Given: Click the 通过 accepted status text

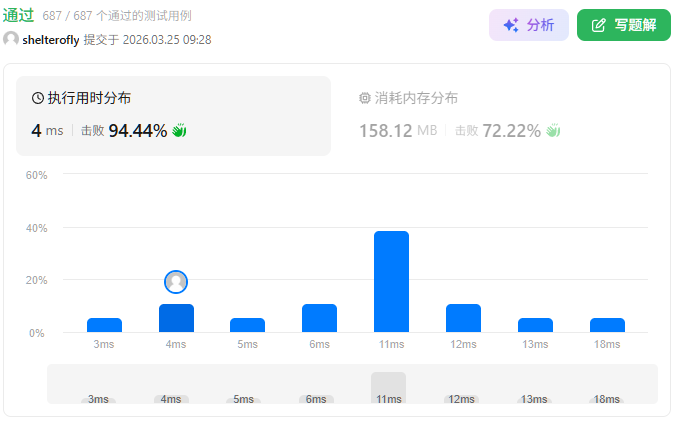Looking at the screenshot, I should [x=19, y=15].
